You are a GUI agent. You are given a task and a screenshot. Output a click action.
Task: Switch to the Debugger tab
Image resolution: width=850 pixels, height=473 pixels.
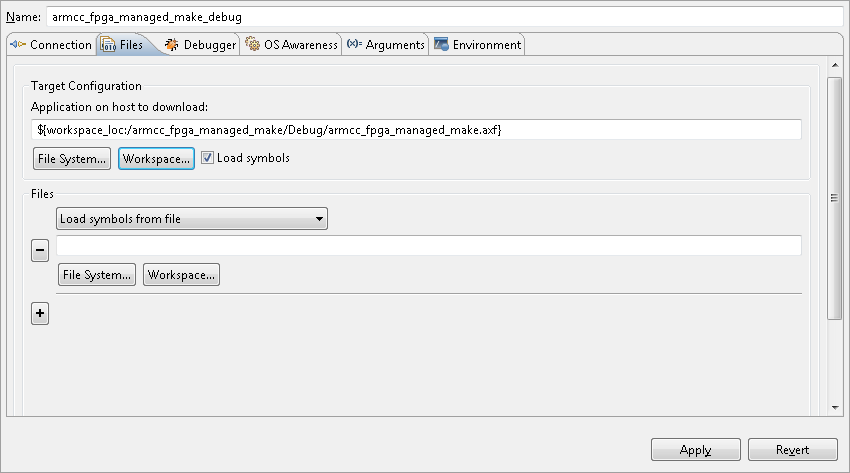[x=209, y=45]
